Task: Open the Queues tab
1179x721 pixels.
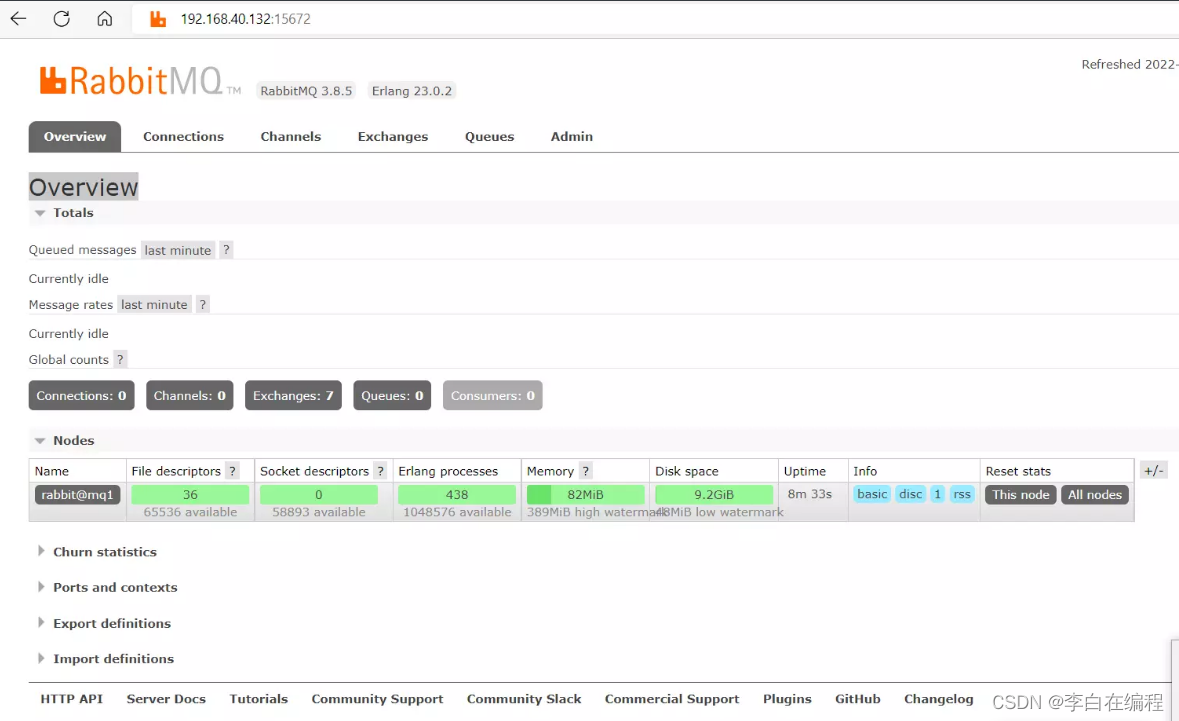Action: (489, 137)
